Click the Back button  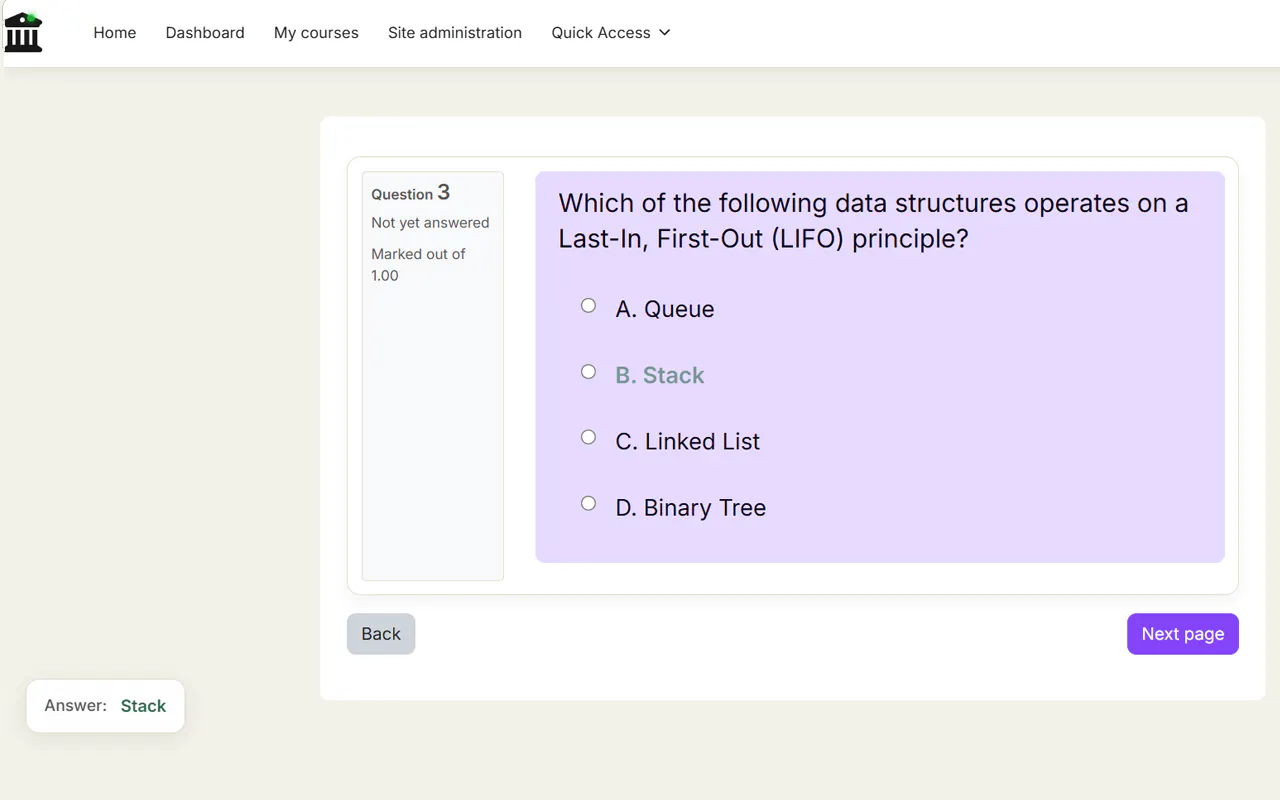pos(381,634)
